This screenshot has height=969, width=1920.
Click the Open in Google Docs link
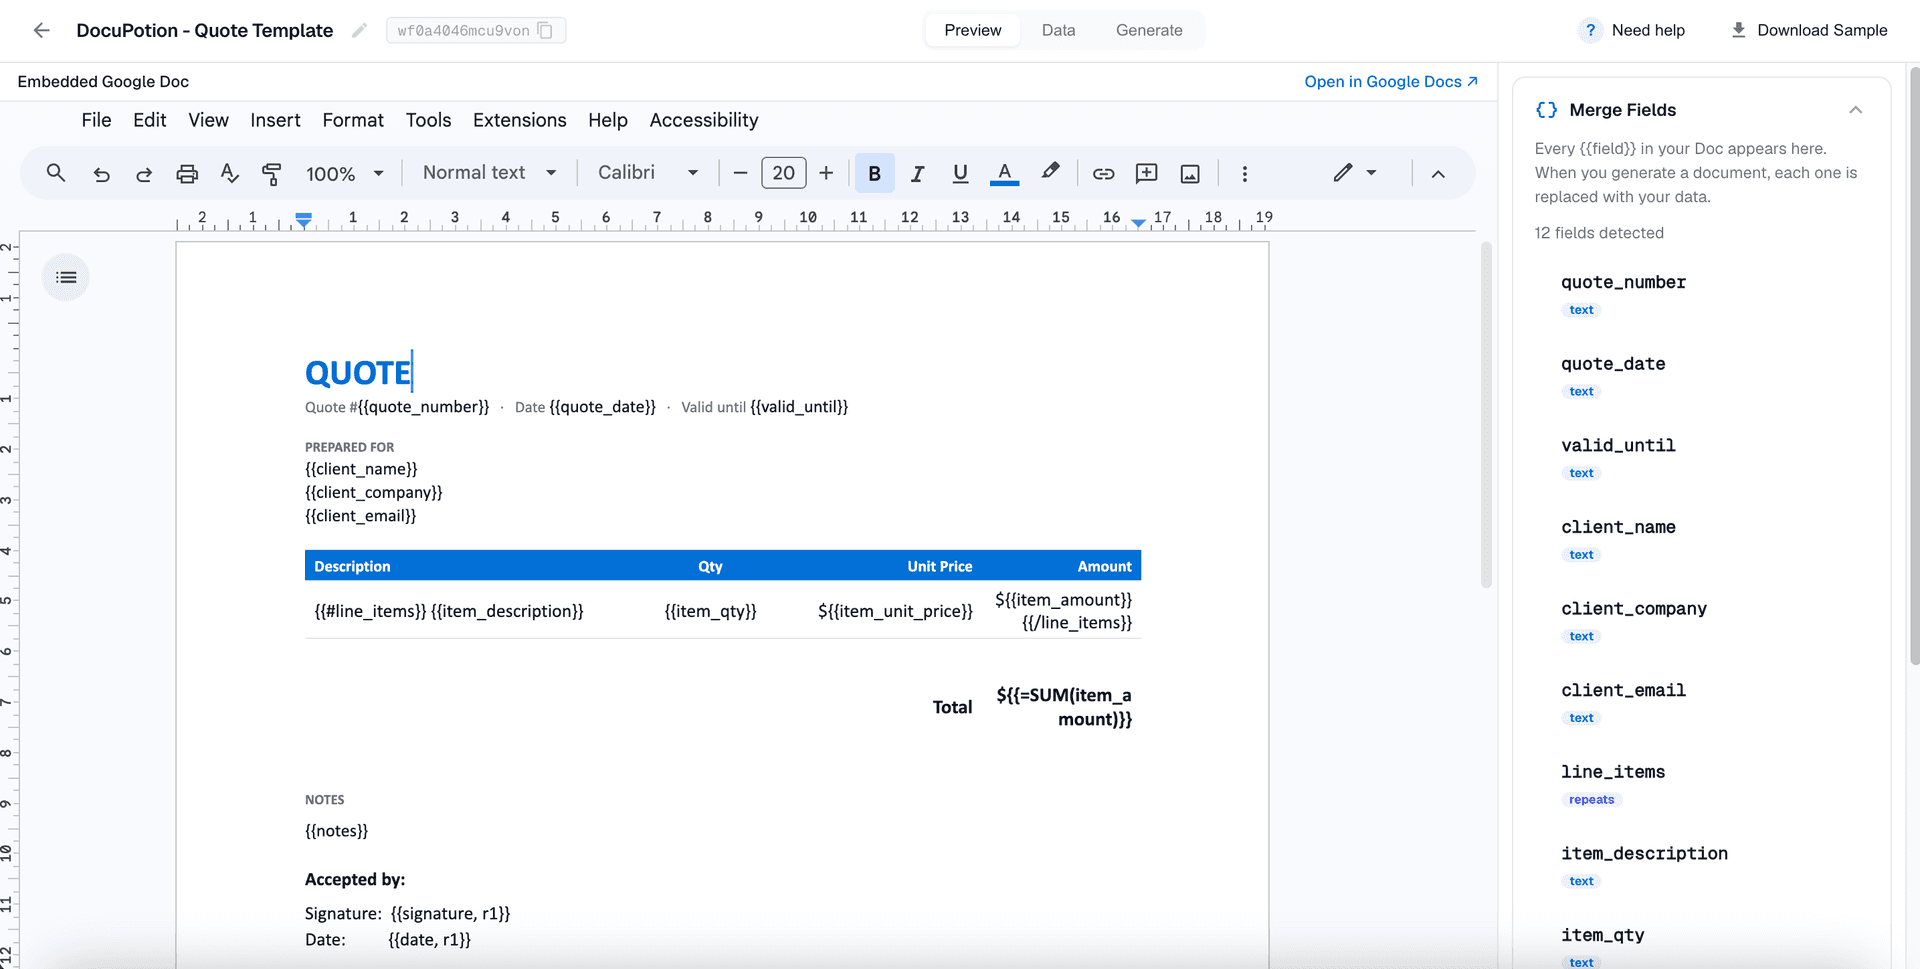tap(1391, 81)
